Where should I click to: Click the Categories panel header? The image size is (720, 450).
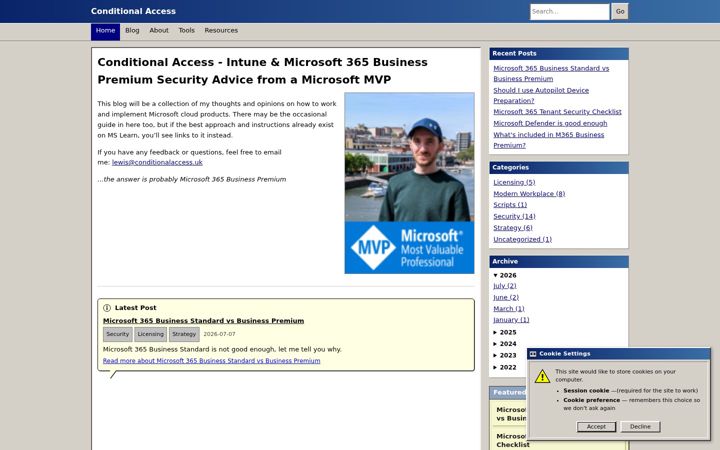pos(559,168)
